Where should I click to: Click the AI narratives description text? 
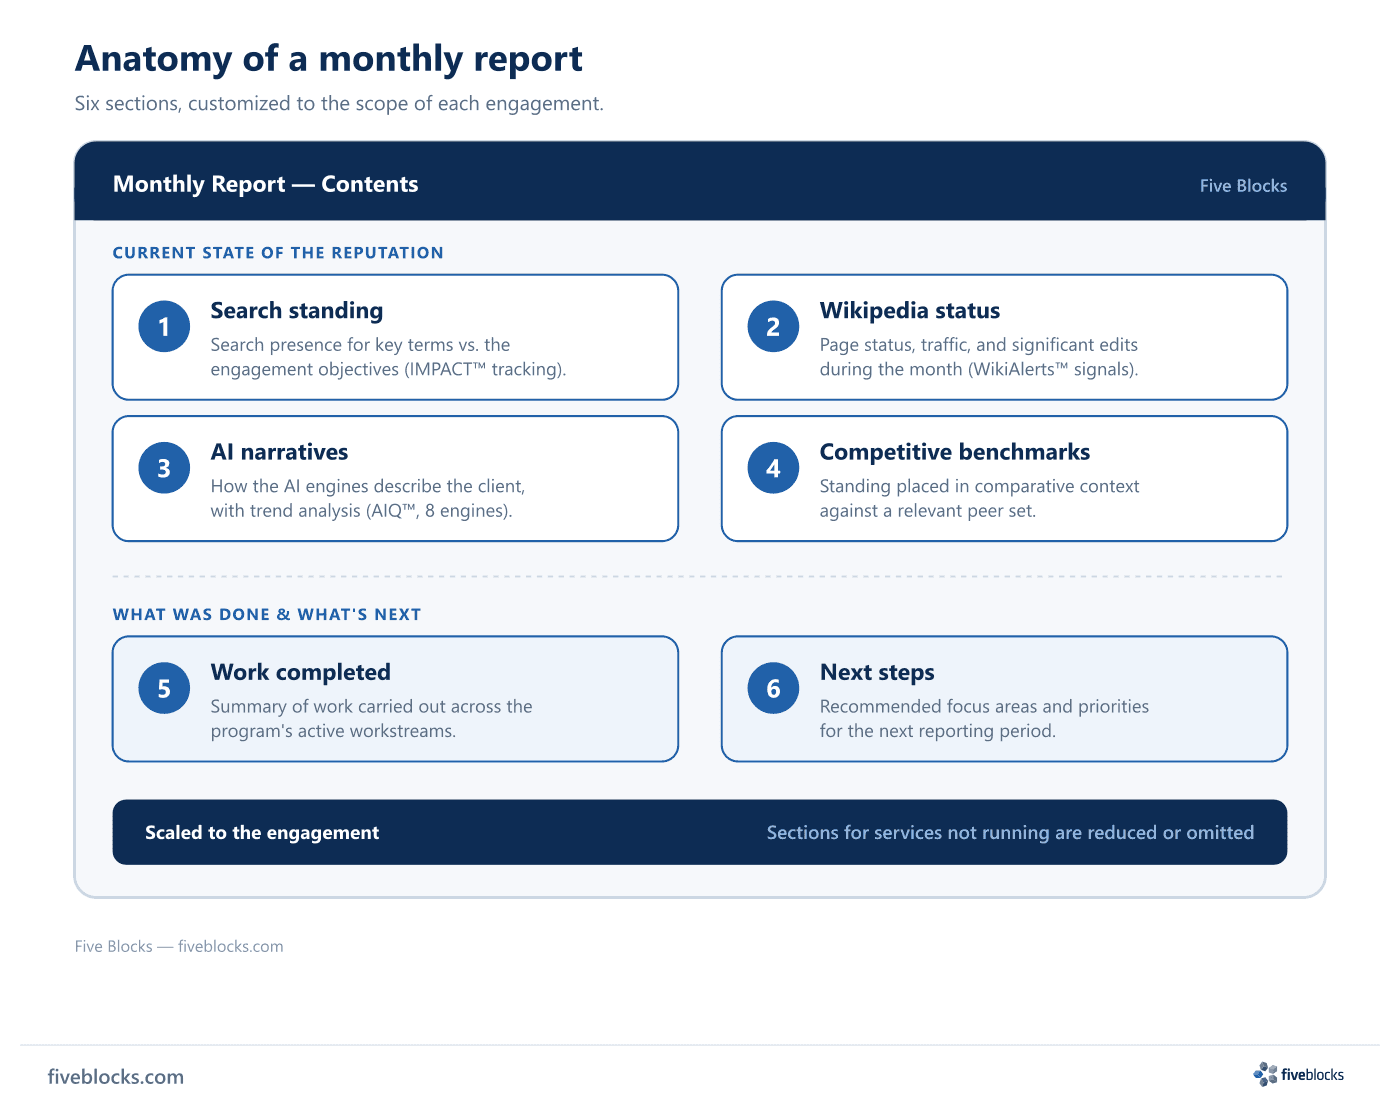click(367, 498)
